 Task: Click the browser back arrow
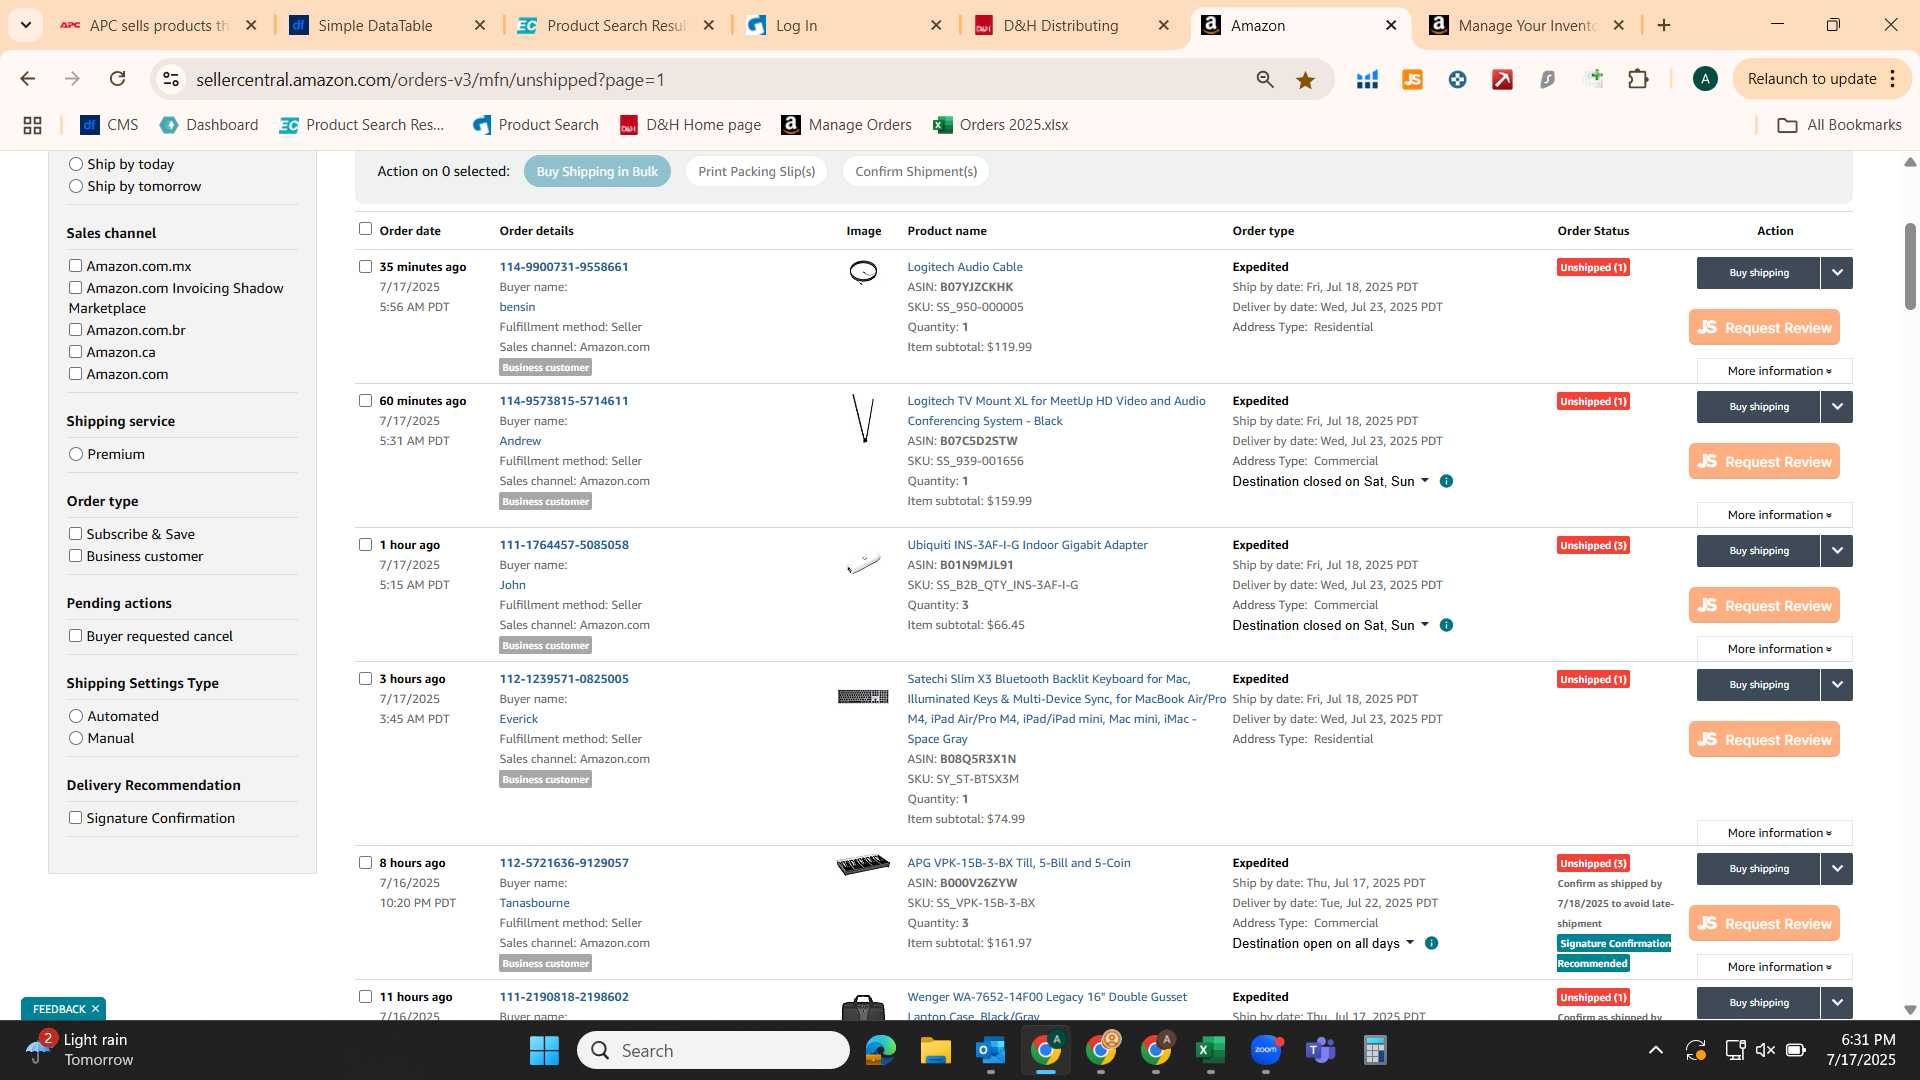27,79
